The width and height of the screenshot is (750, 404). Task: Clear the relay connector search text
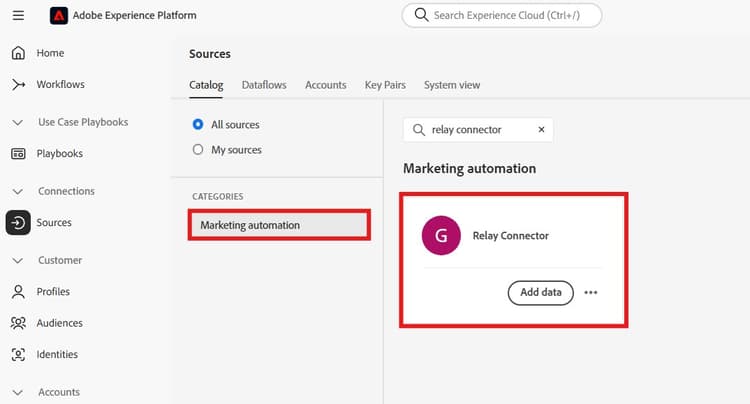(541, 130)
